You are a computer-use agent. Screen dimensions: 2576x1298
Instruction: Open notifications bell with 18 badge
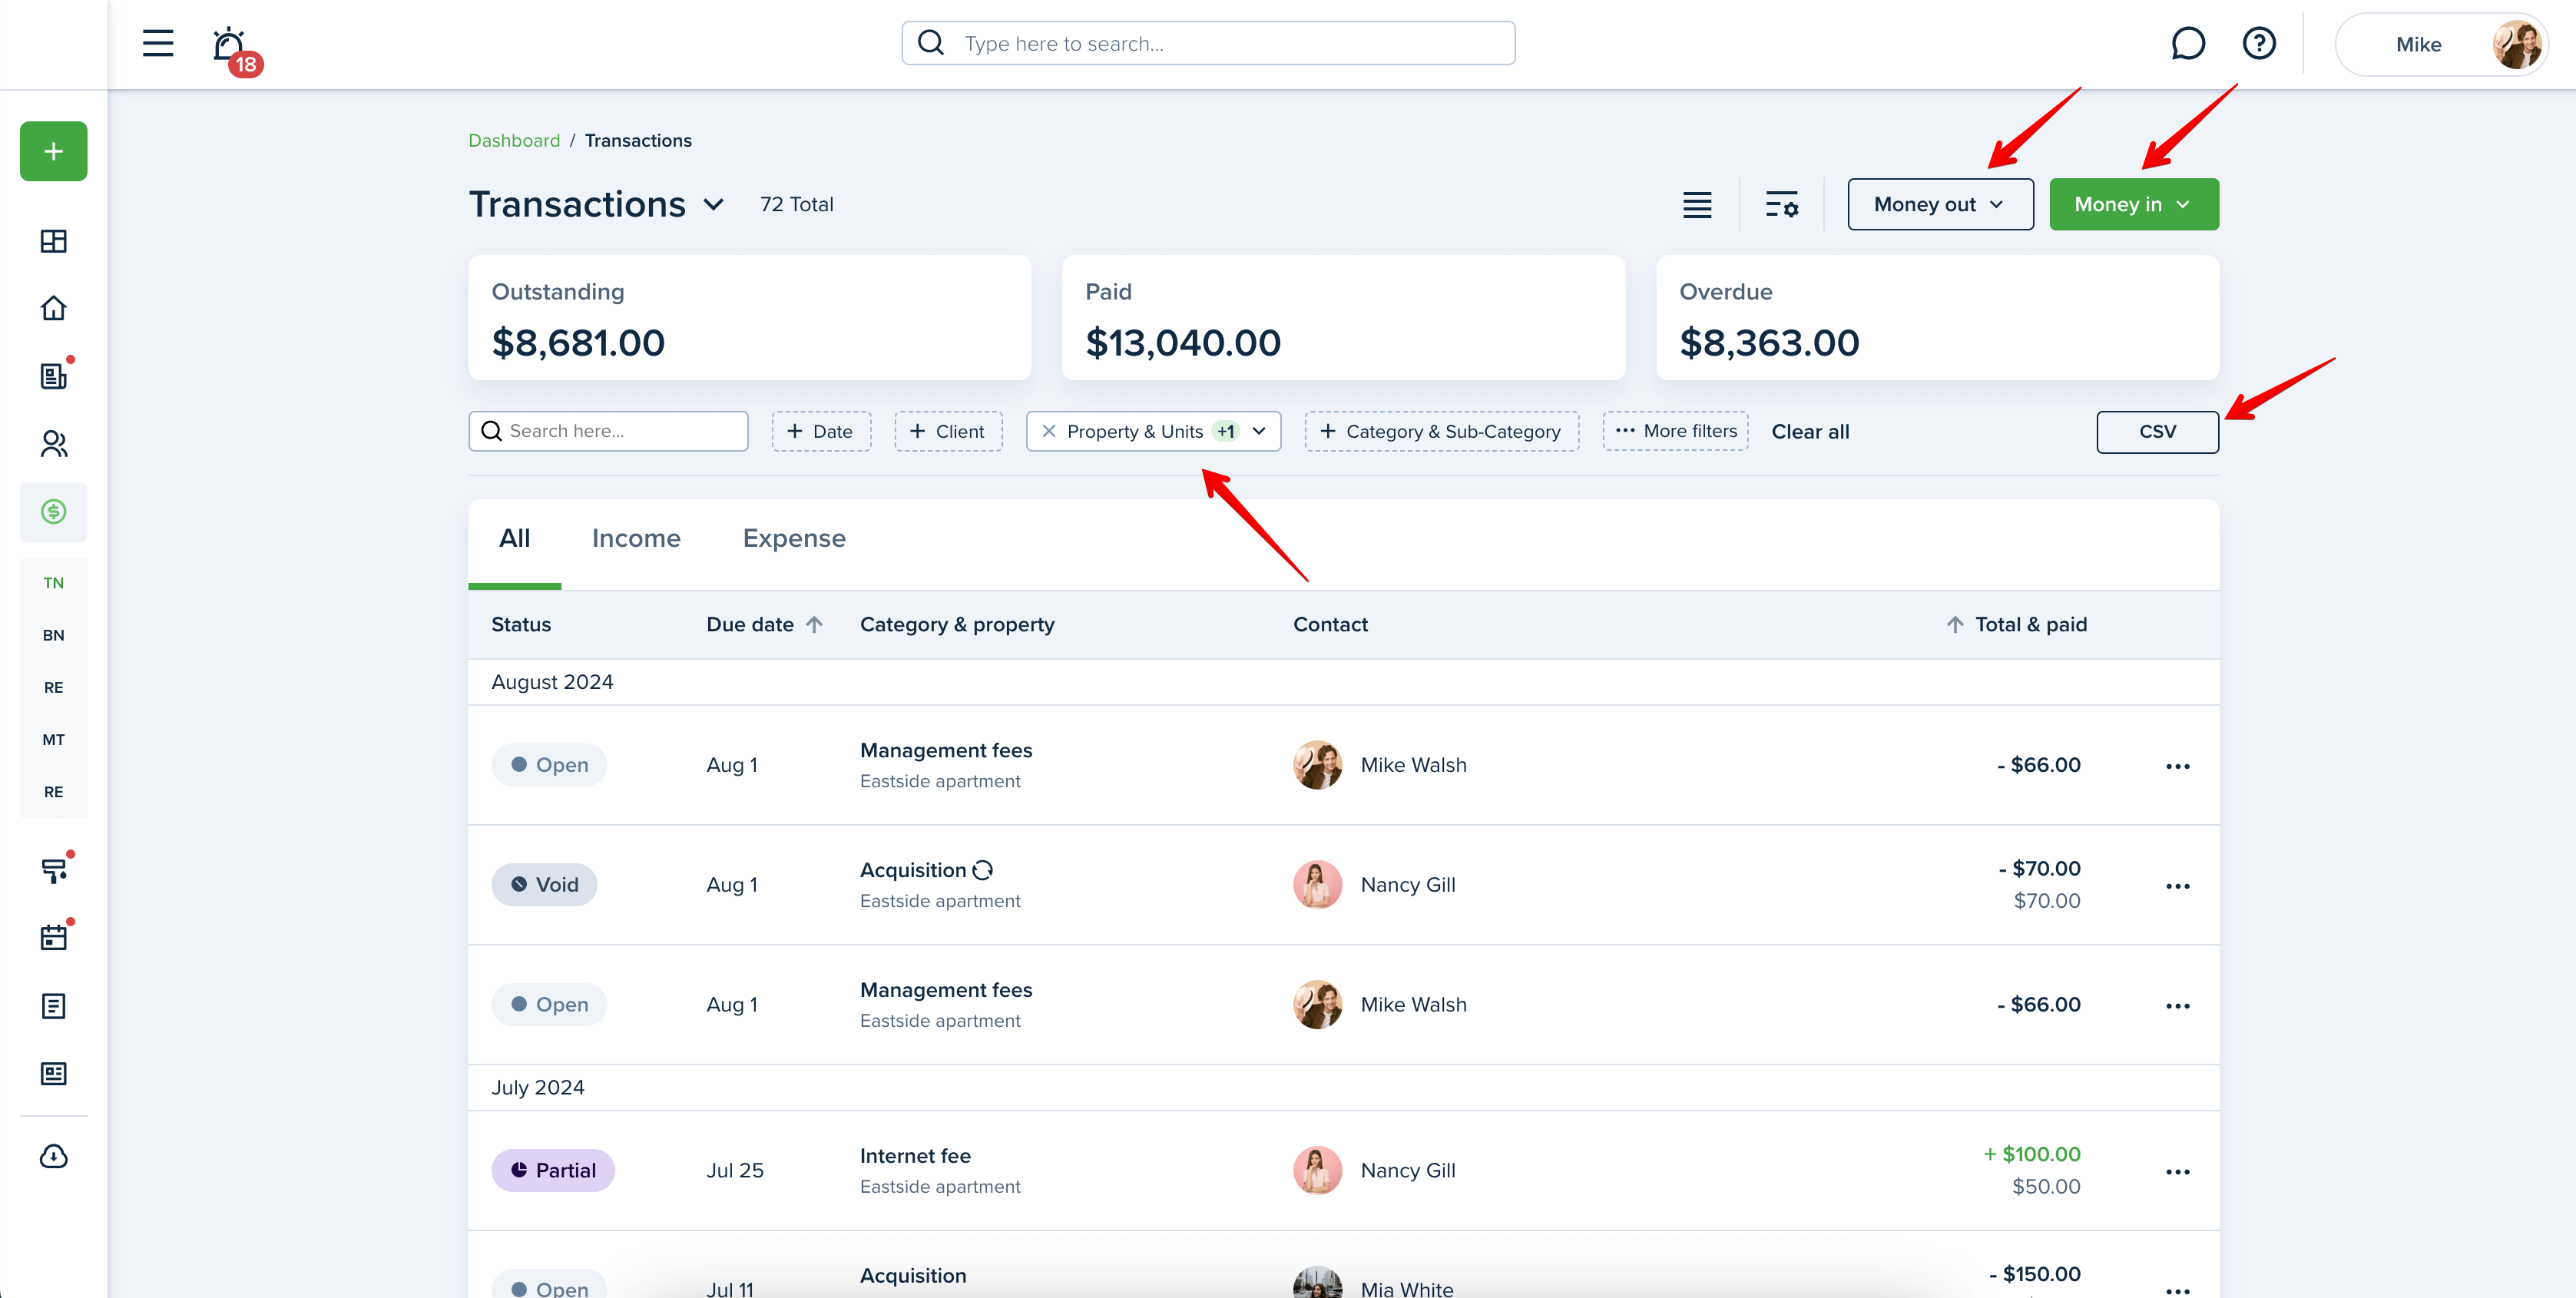pos(236,50)
